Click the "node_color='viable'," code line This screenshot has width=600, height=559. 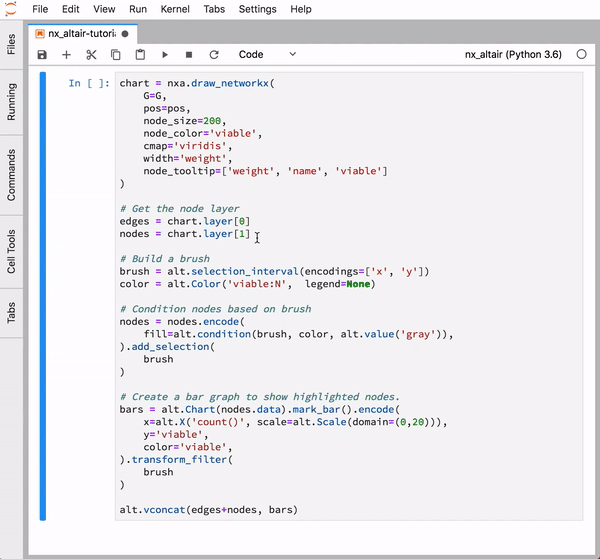coord(202,133)
